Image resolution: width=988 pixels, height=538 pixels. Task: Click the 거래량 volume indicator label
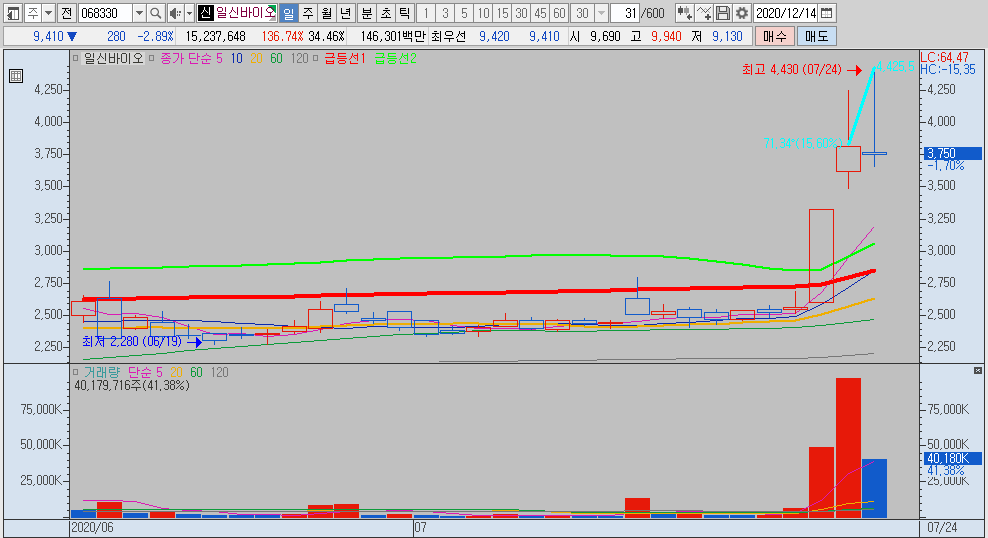[x=101, y=372]
